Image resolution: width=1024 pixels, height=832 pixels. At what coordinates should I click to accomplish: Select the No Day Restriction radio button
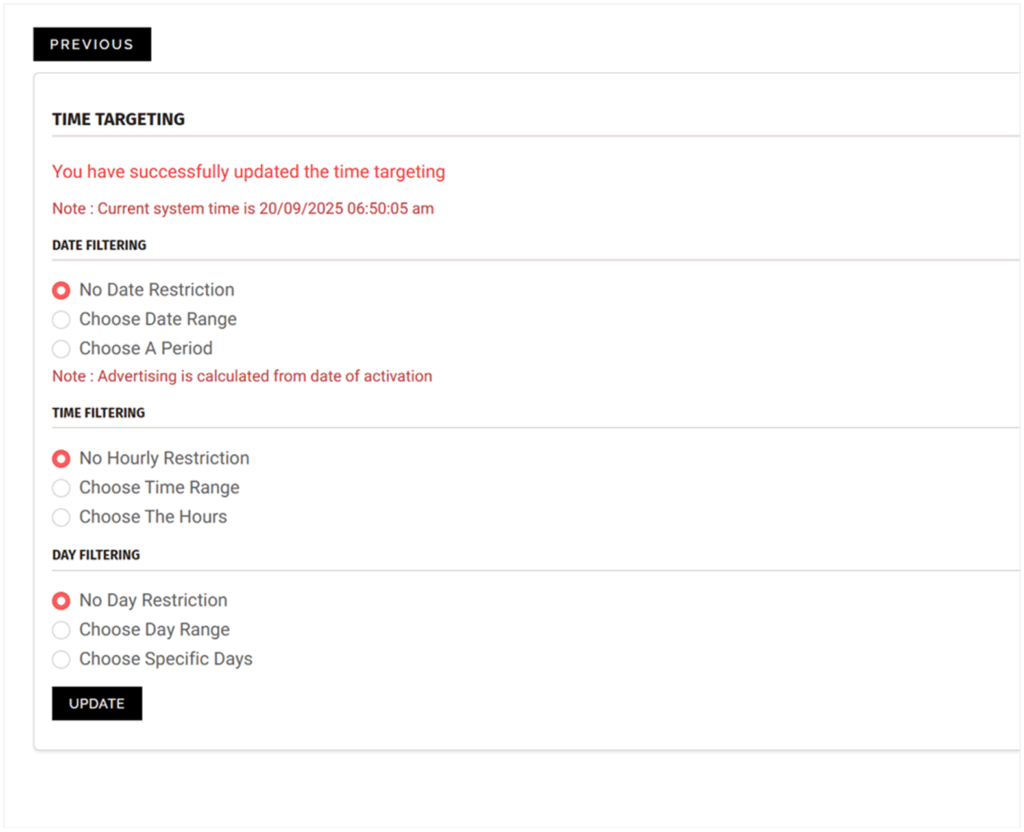pos(61,601)
